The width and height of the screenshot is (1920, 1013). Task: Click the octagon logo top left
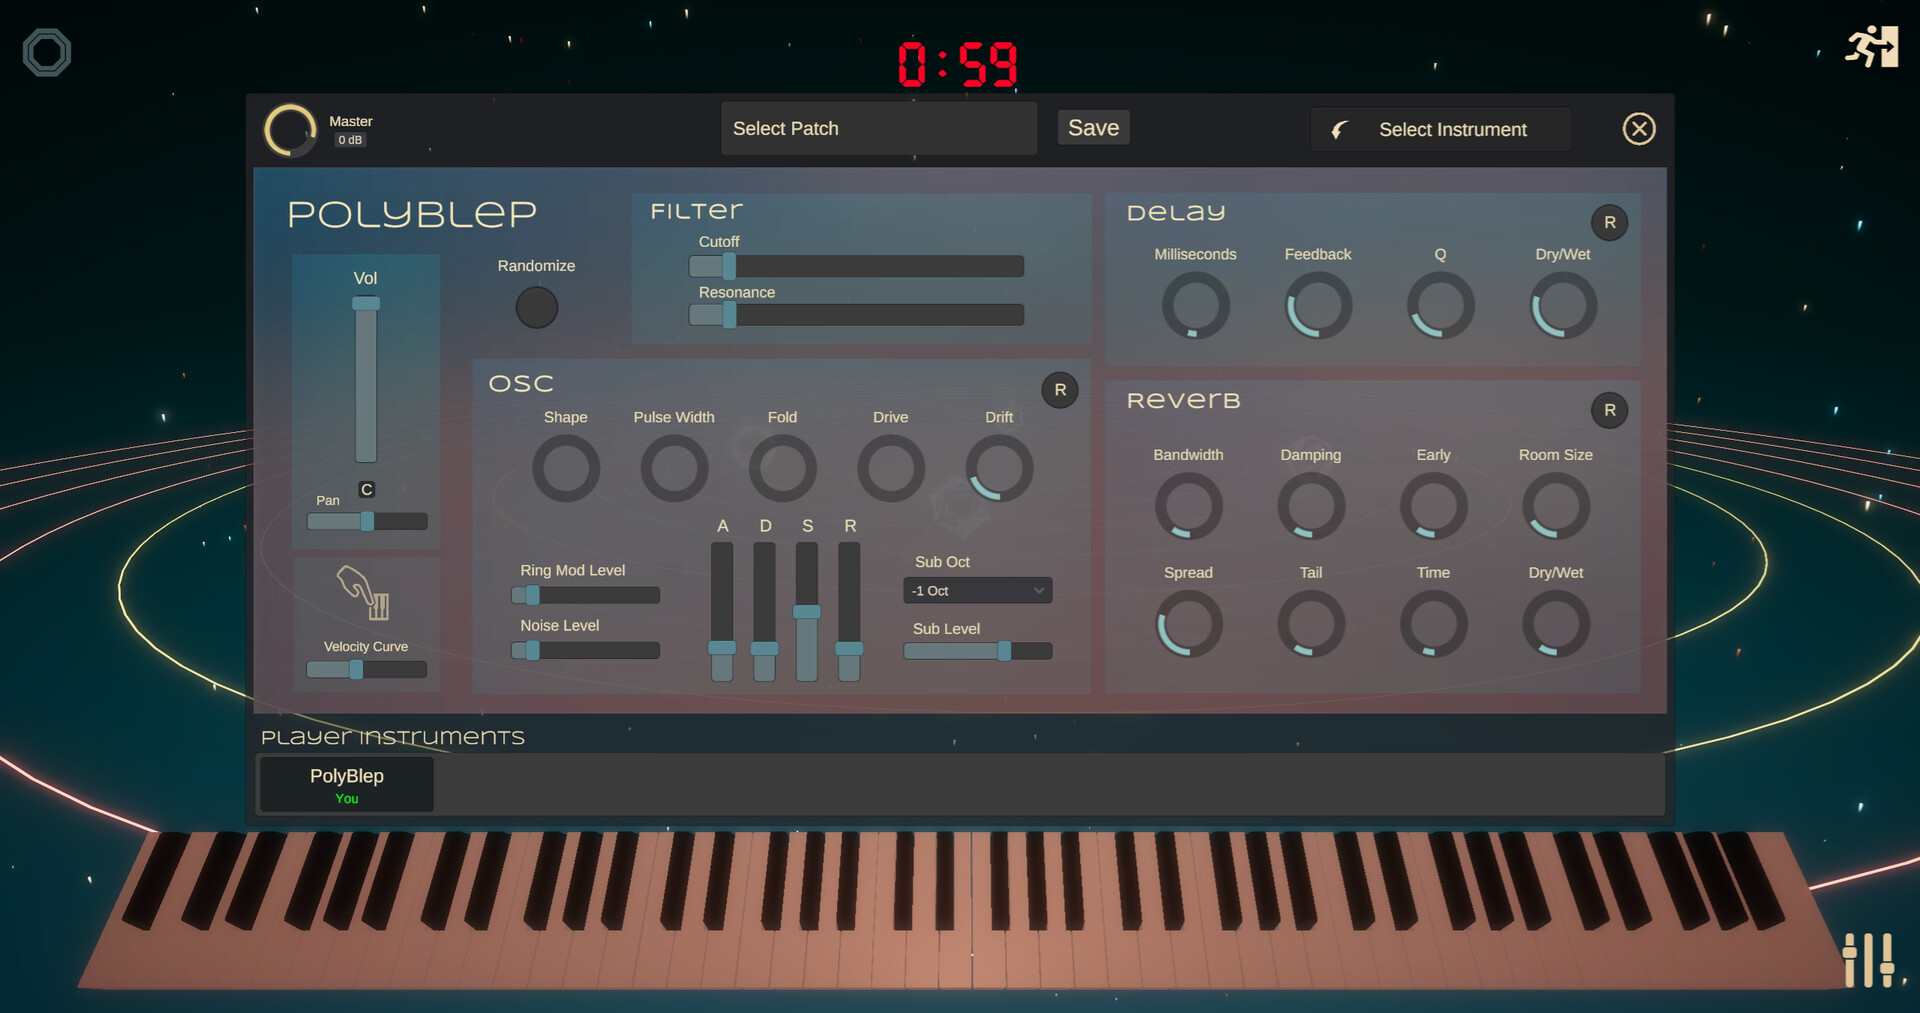tap(45, 52)
